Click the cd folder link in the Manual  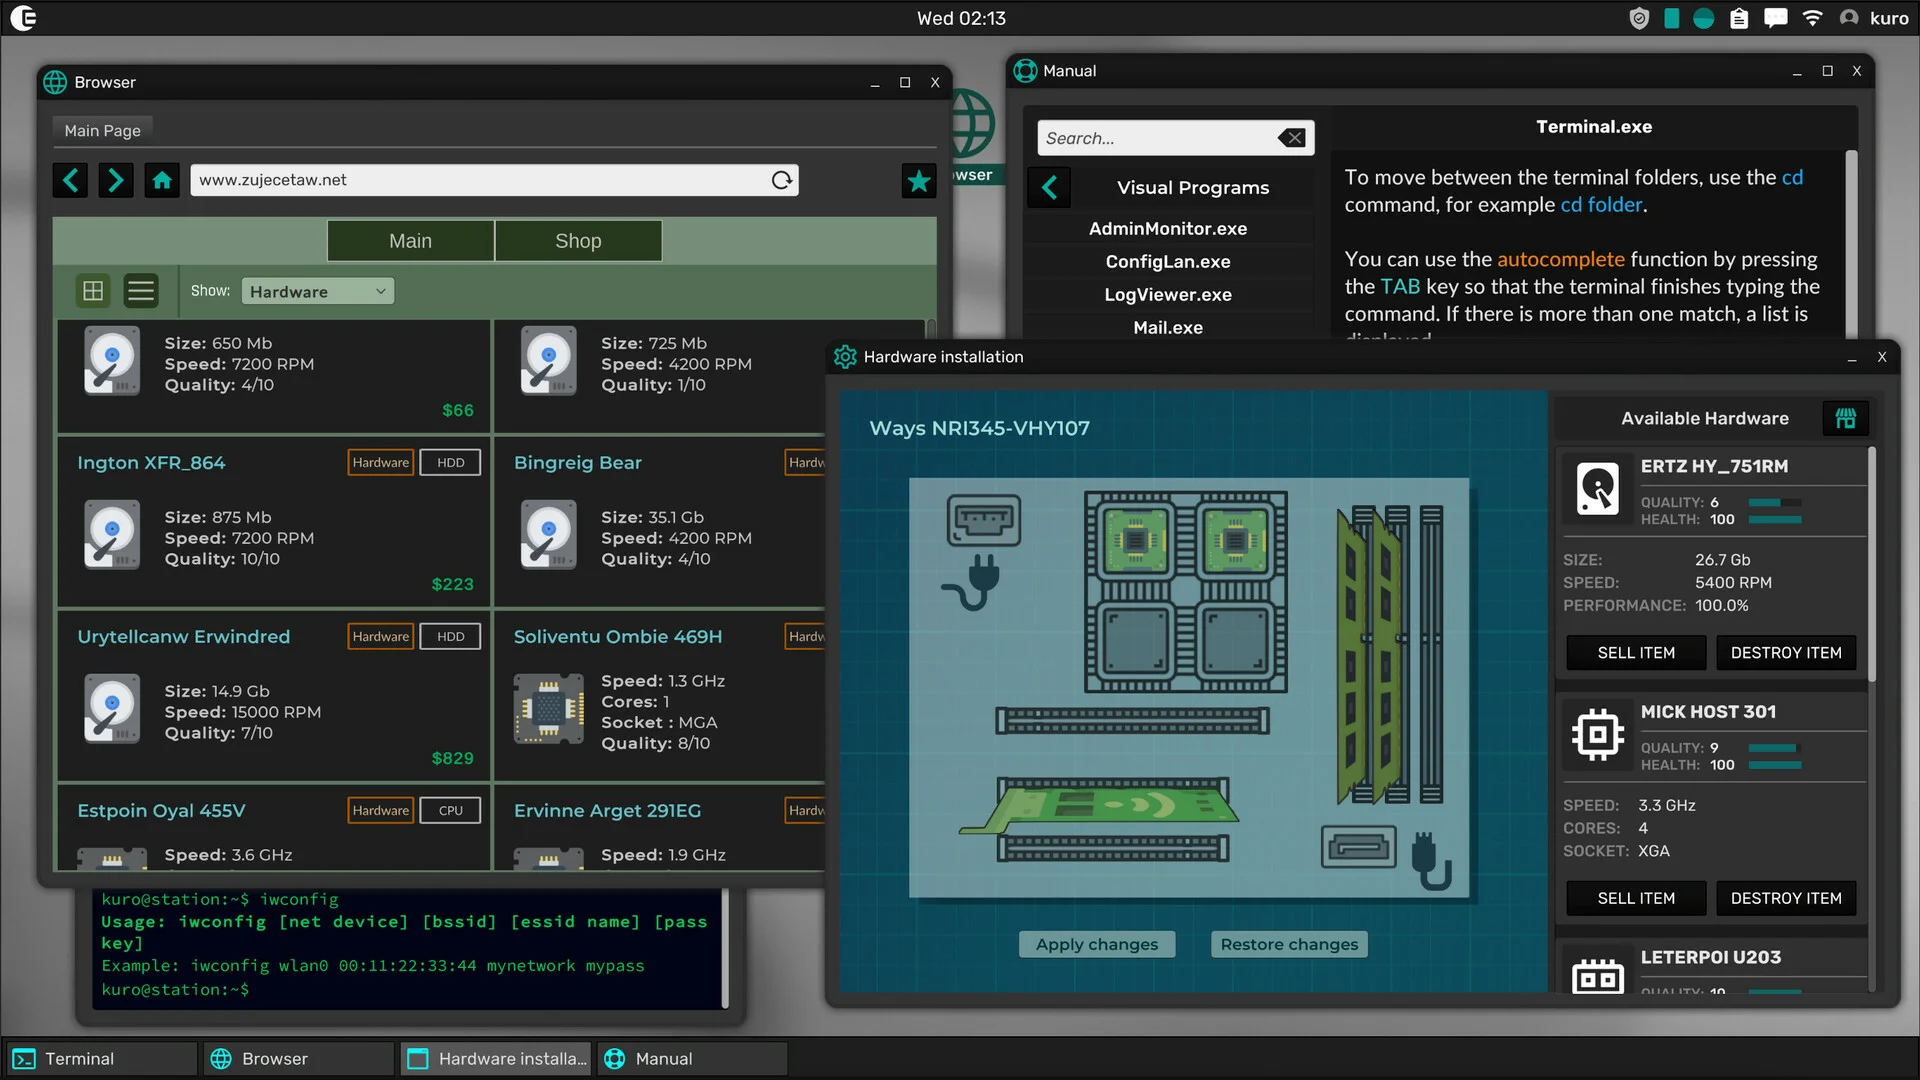[x=1601, y=204]
